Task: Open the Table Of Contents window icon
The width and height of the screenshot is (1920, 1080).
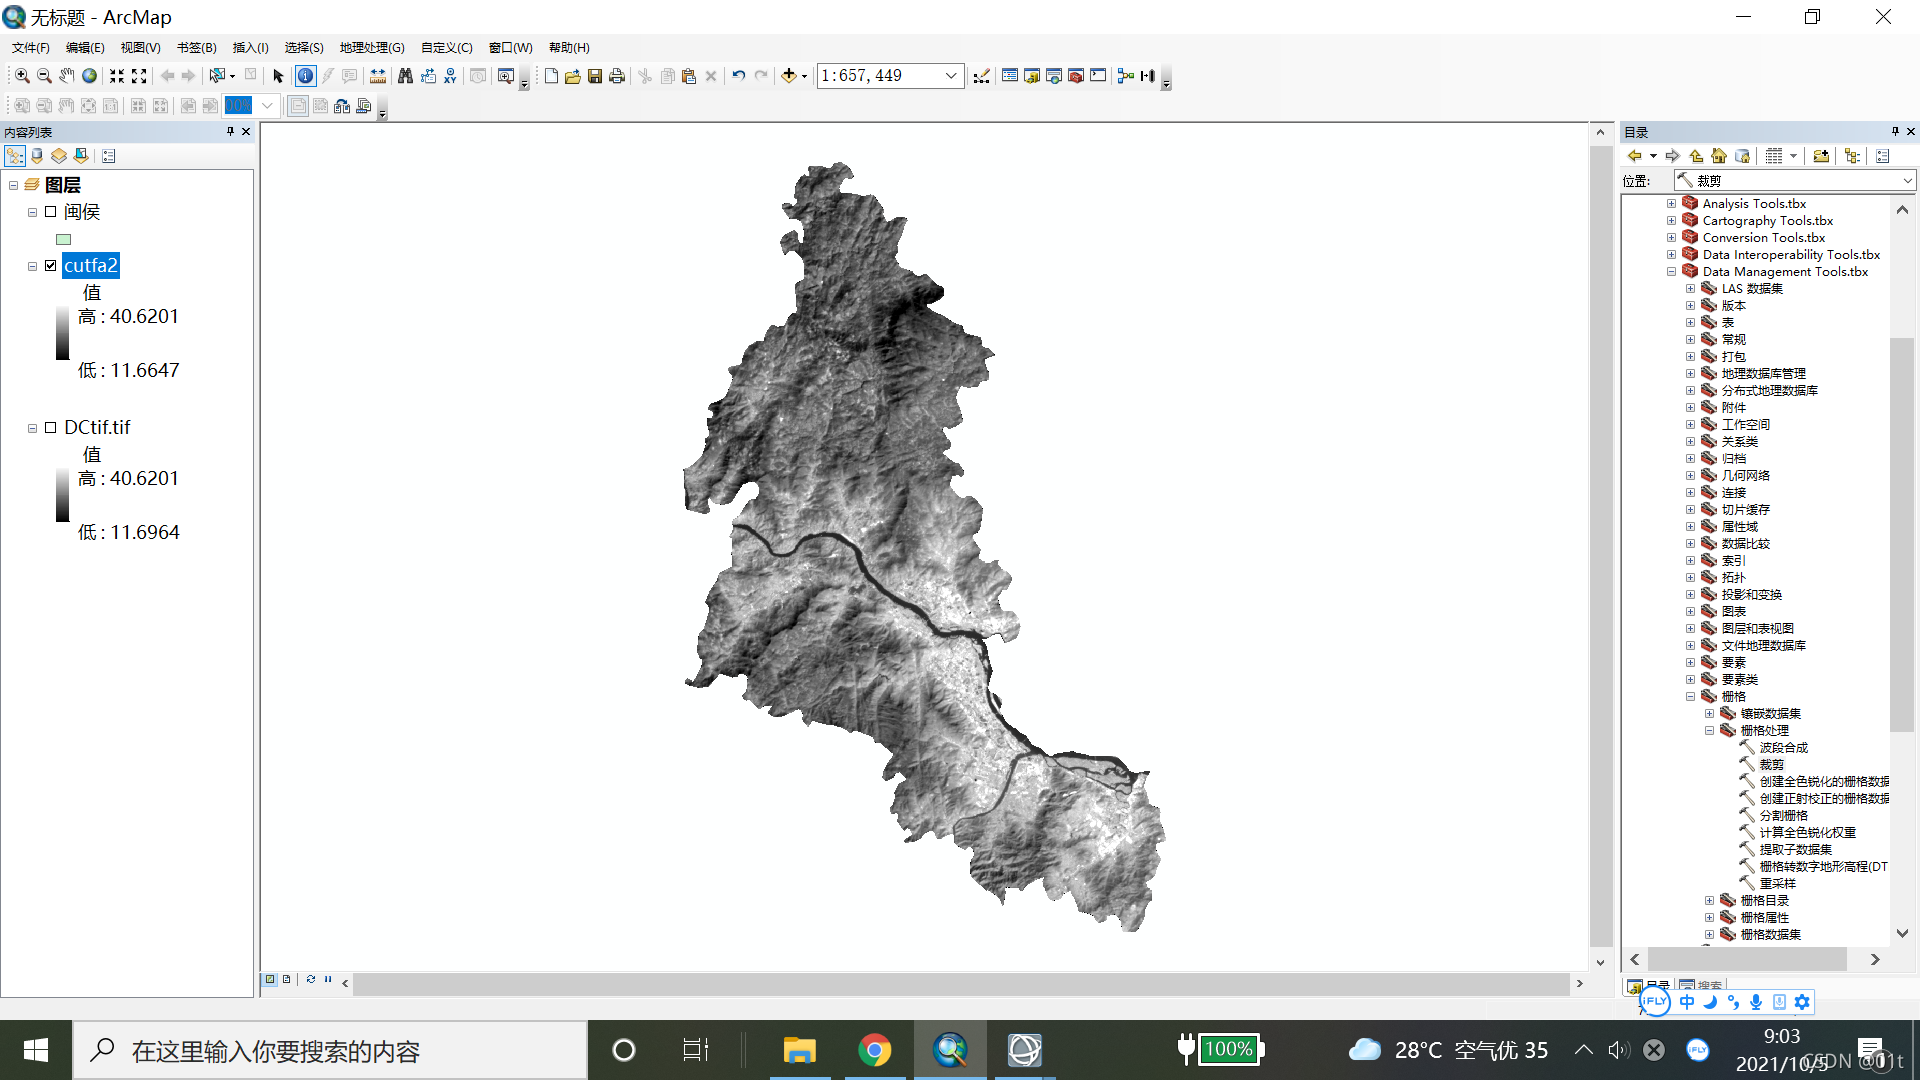Action: pyautogui.click(x=1010, y=76)
